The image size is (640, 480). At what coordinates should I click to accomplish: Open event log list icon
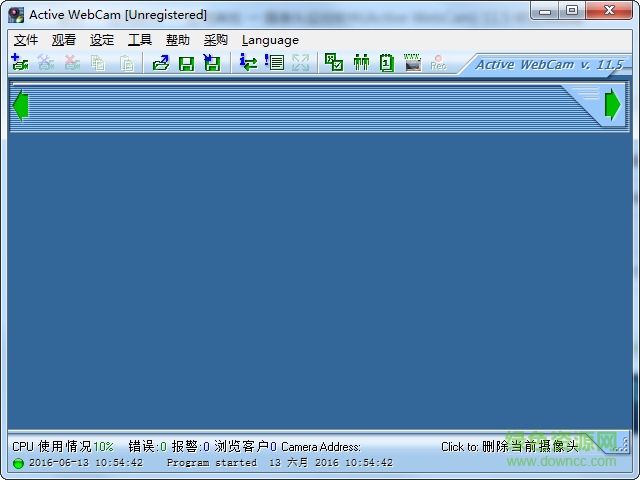[x=274, y=63]
